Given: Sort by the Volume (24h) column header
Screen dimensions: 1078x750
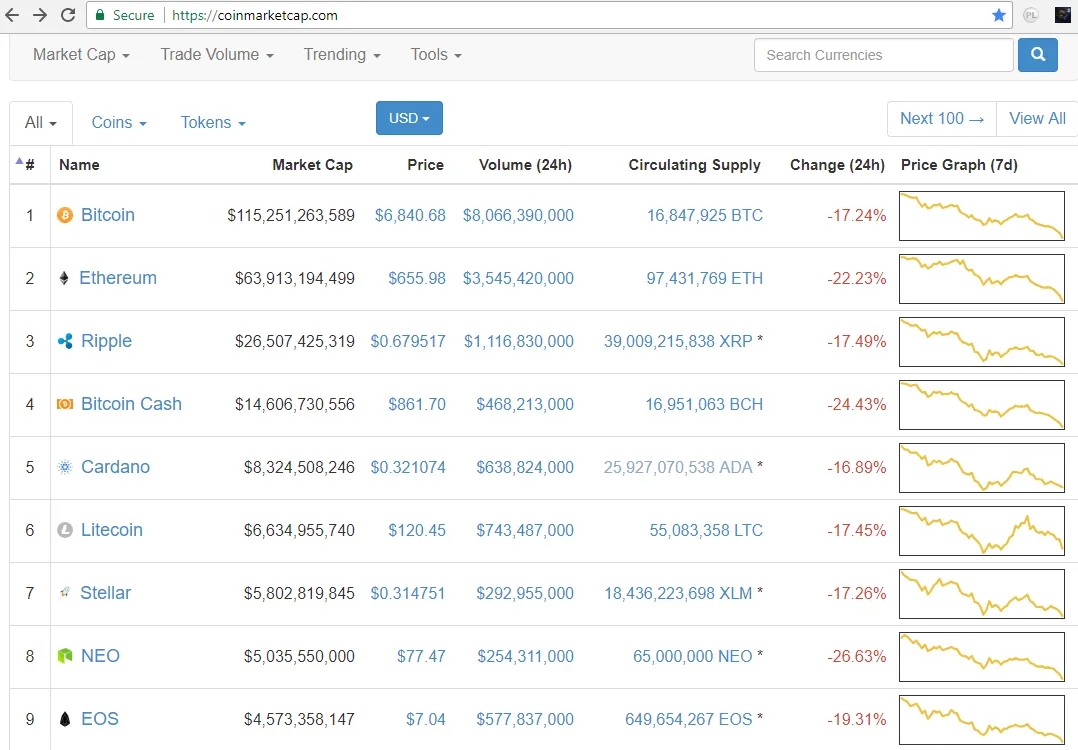Looking at the screenshot, I should point(525,165).
